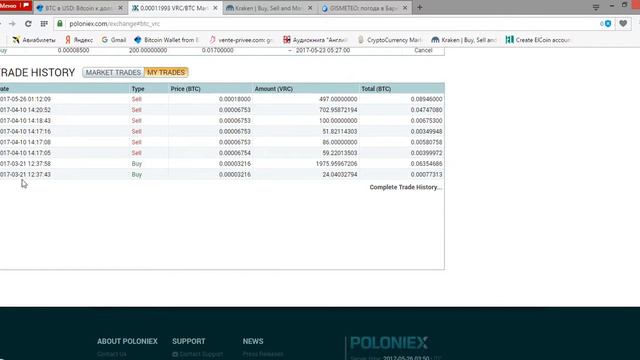Select the total 0.00077313 cell
The image size is (640, 360).
click(426, 174)
